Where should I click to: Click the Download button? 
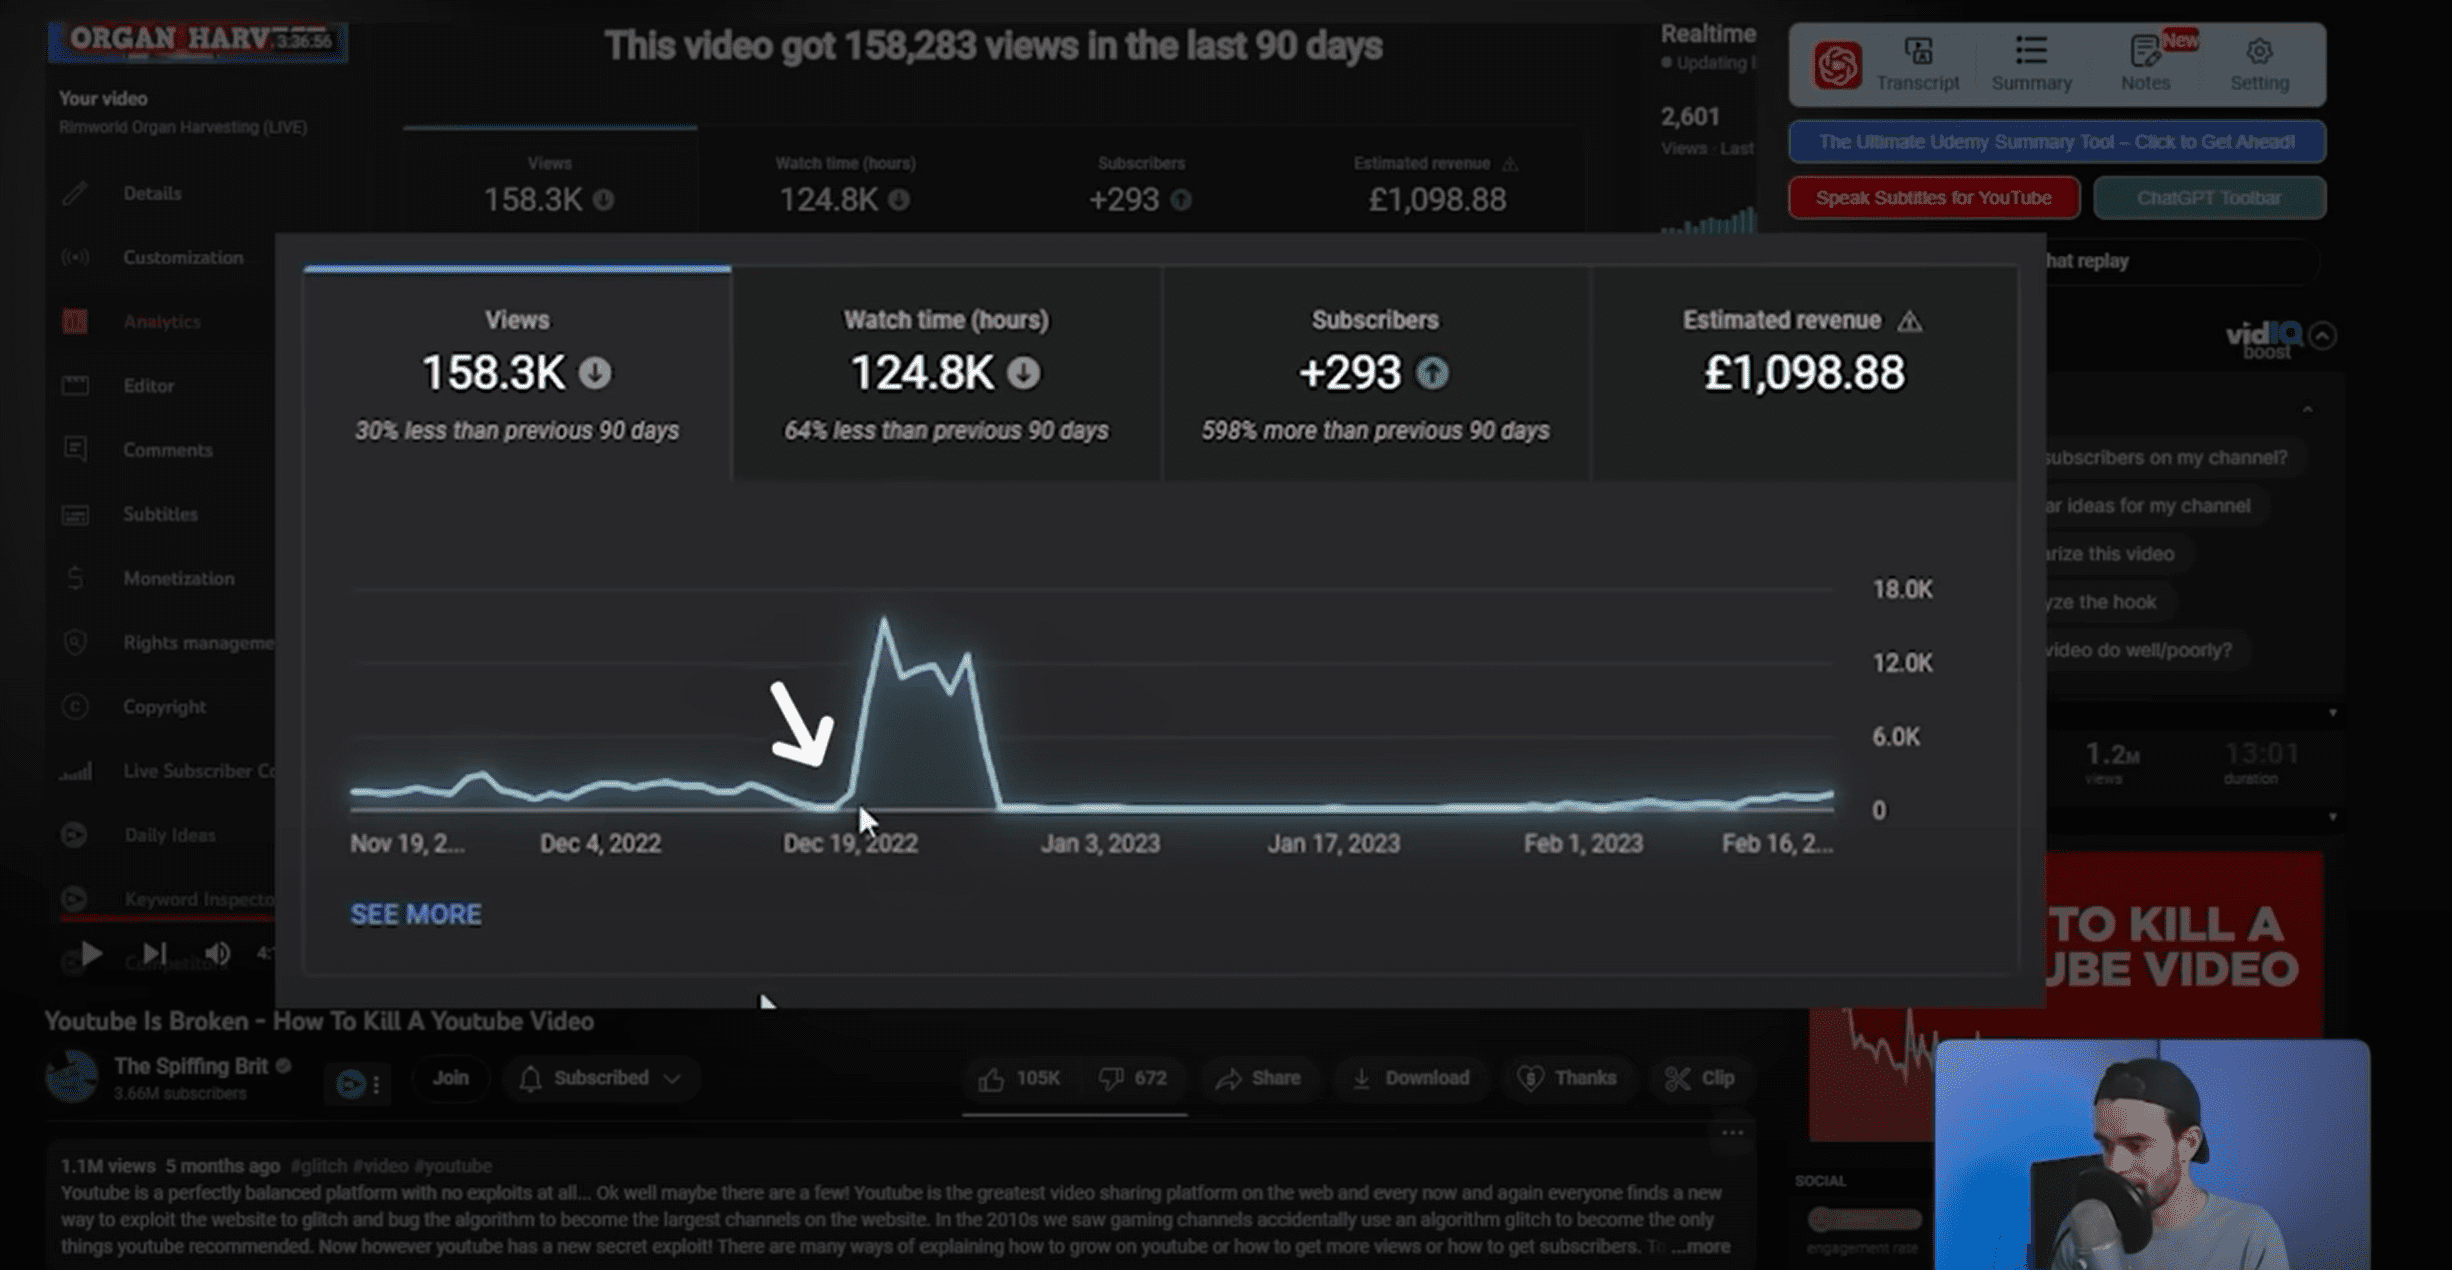(1410, 1078)
